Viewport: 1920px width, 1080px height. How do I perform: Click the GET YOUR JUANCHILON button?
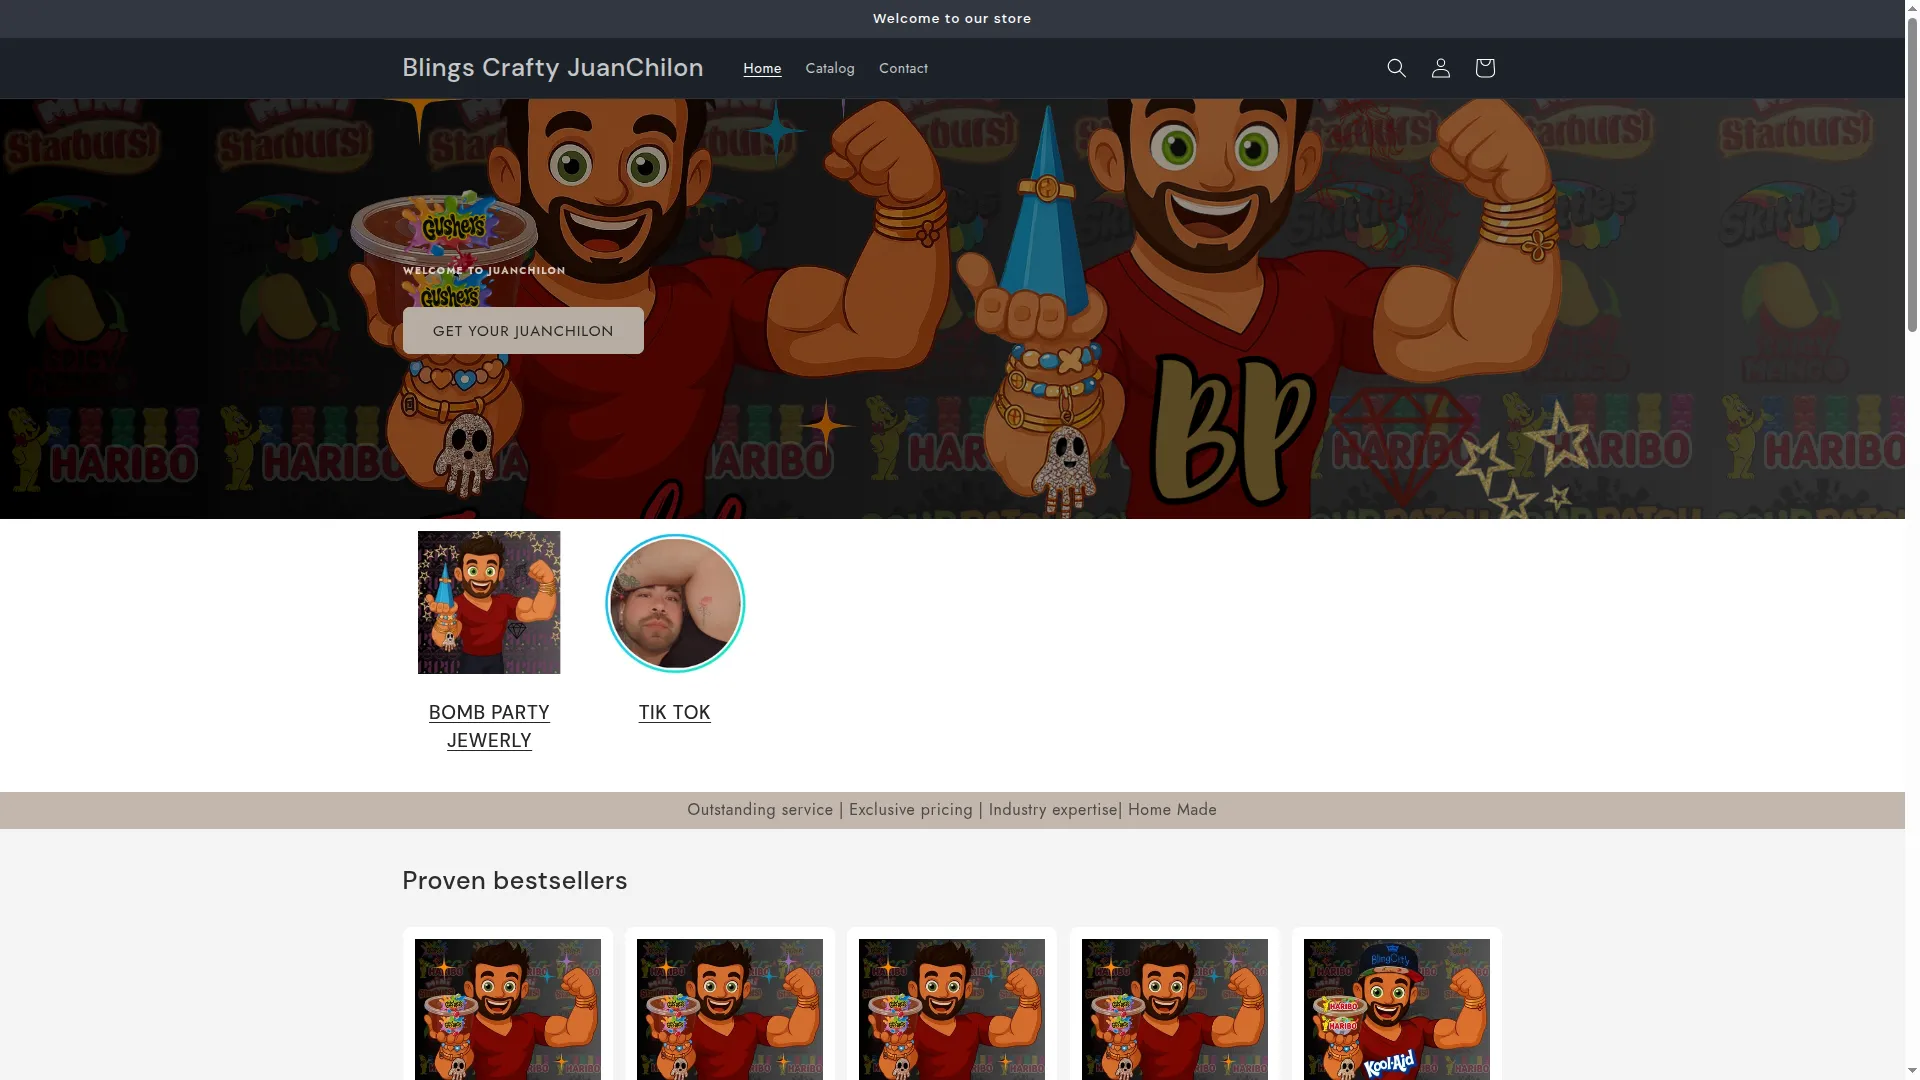click(x=523, y=330)
